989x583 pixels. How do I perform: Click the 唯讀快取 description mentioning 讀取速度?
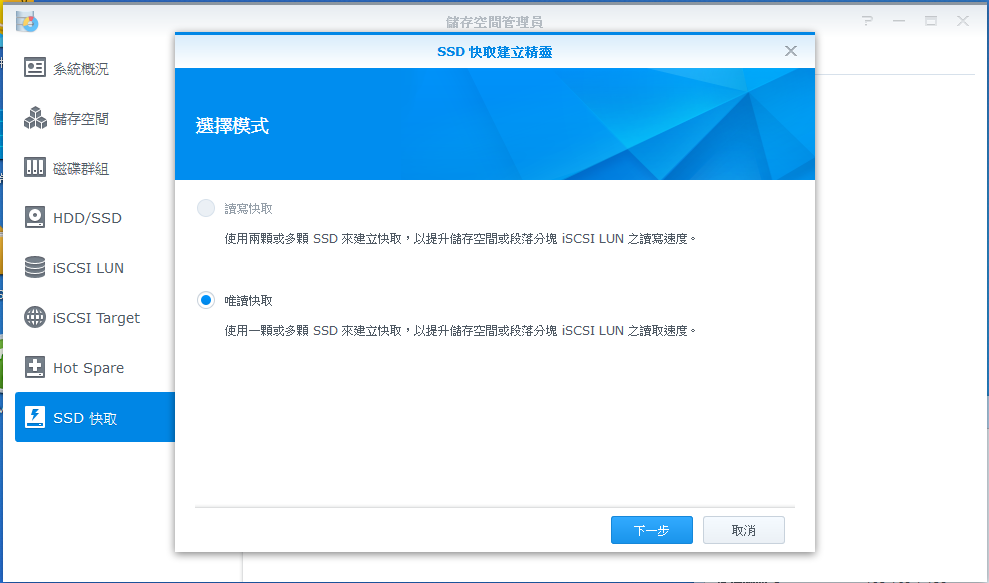[460, 331]
